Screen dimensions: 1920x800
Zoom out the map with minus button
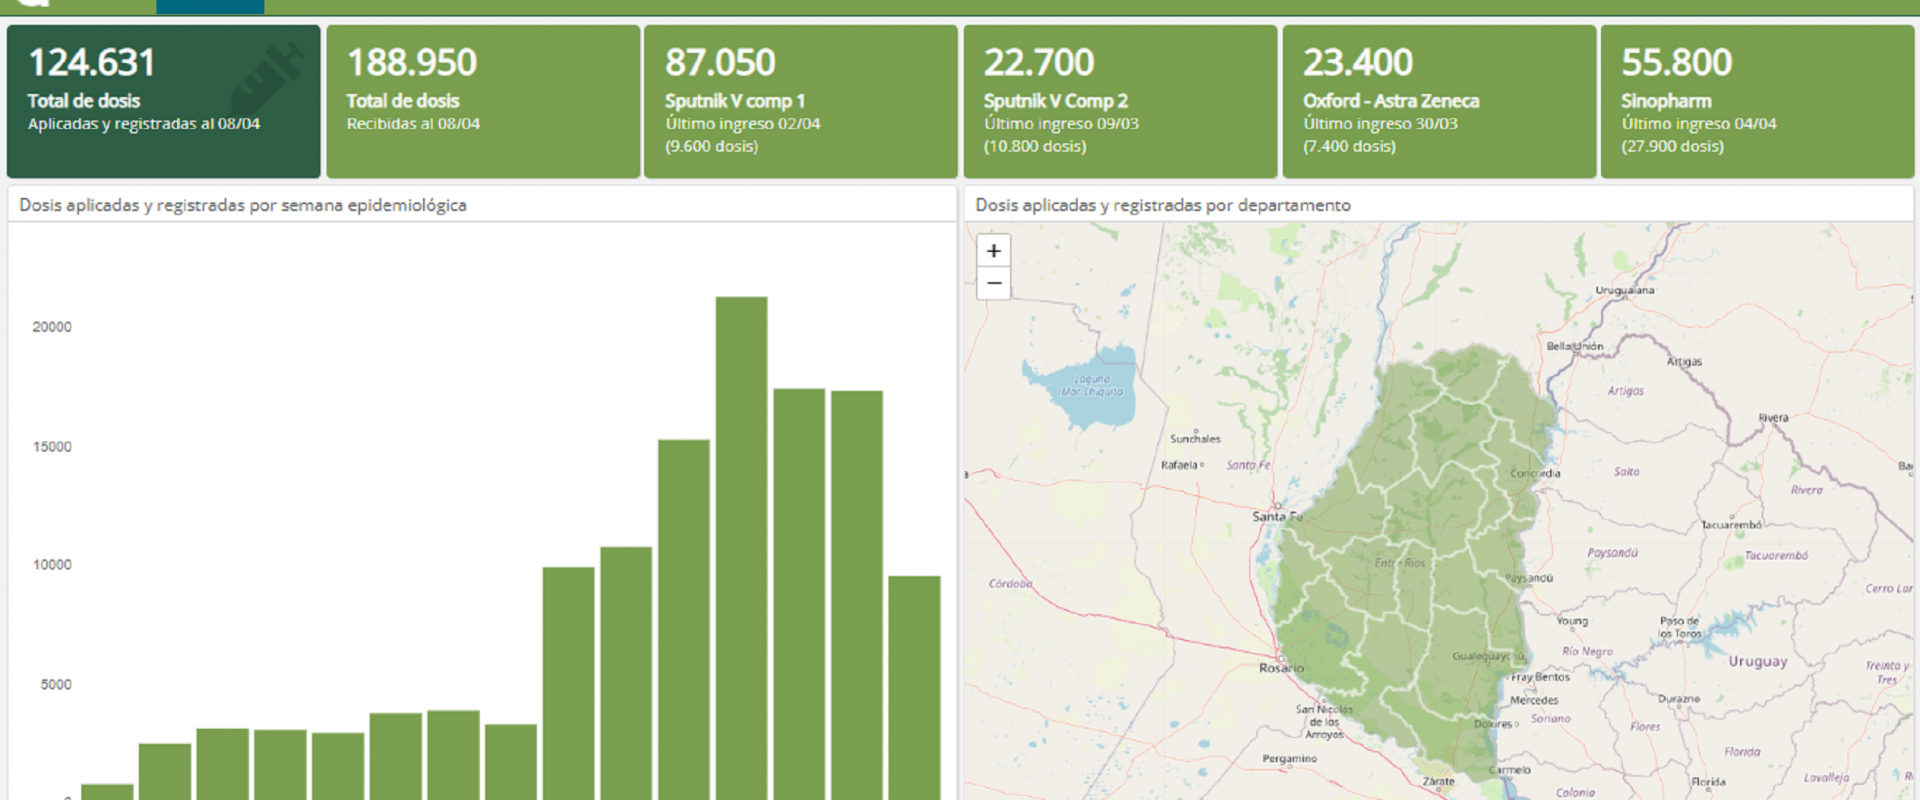993,284
